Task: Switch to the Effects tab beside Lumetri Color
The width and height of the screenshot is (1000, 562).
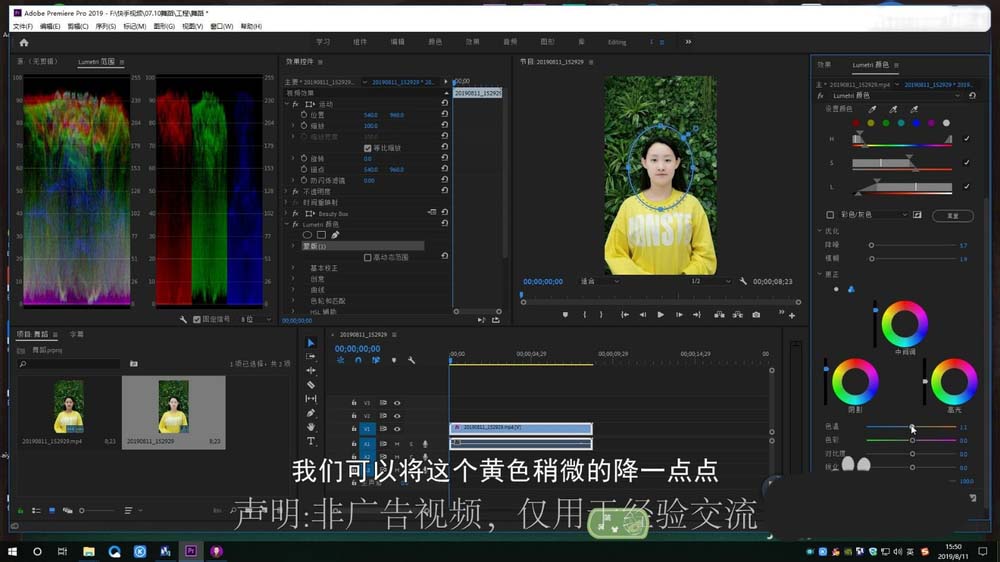Action: click(825, 64)
